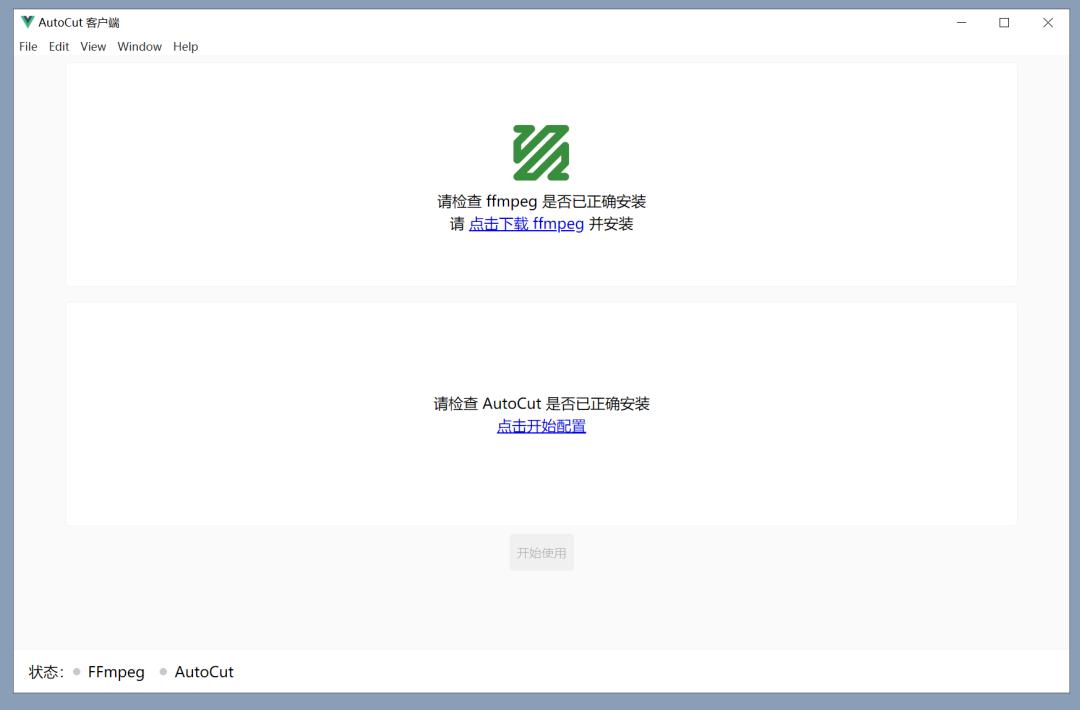Click the AutoCut status indicator dot
Screen dimensions: 1080x710
coord(162,672)
